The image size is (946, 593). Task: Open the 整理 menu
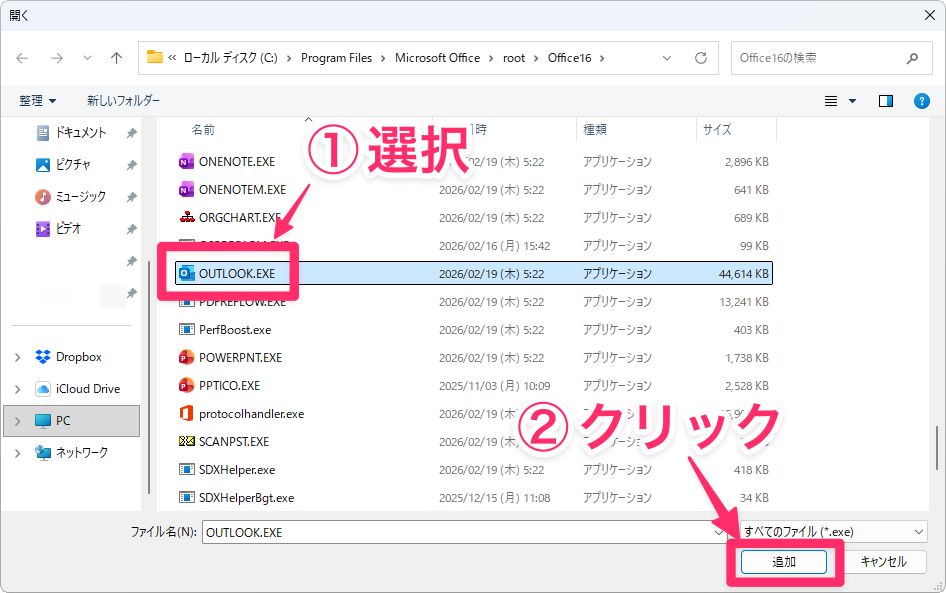(38, 101)
